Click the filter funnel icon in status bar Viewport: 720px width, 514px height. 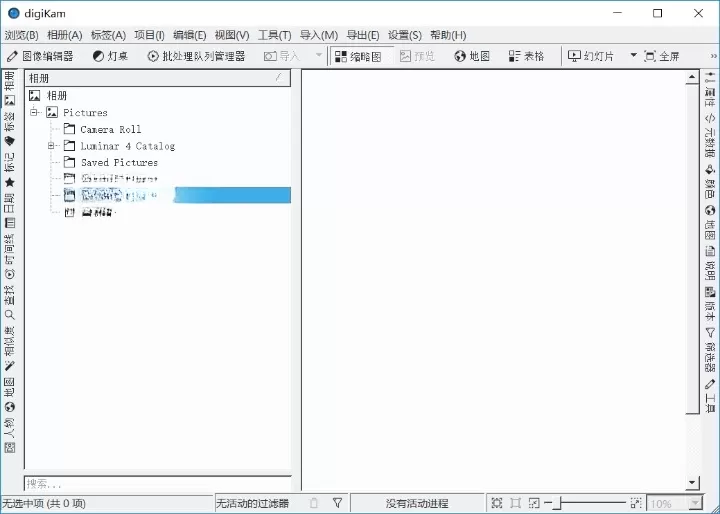point(338,503)
